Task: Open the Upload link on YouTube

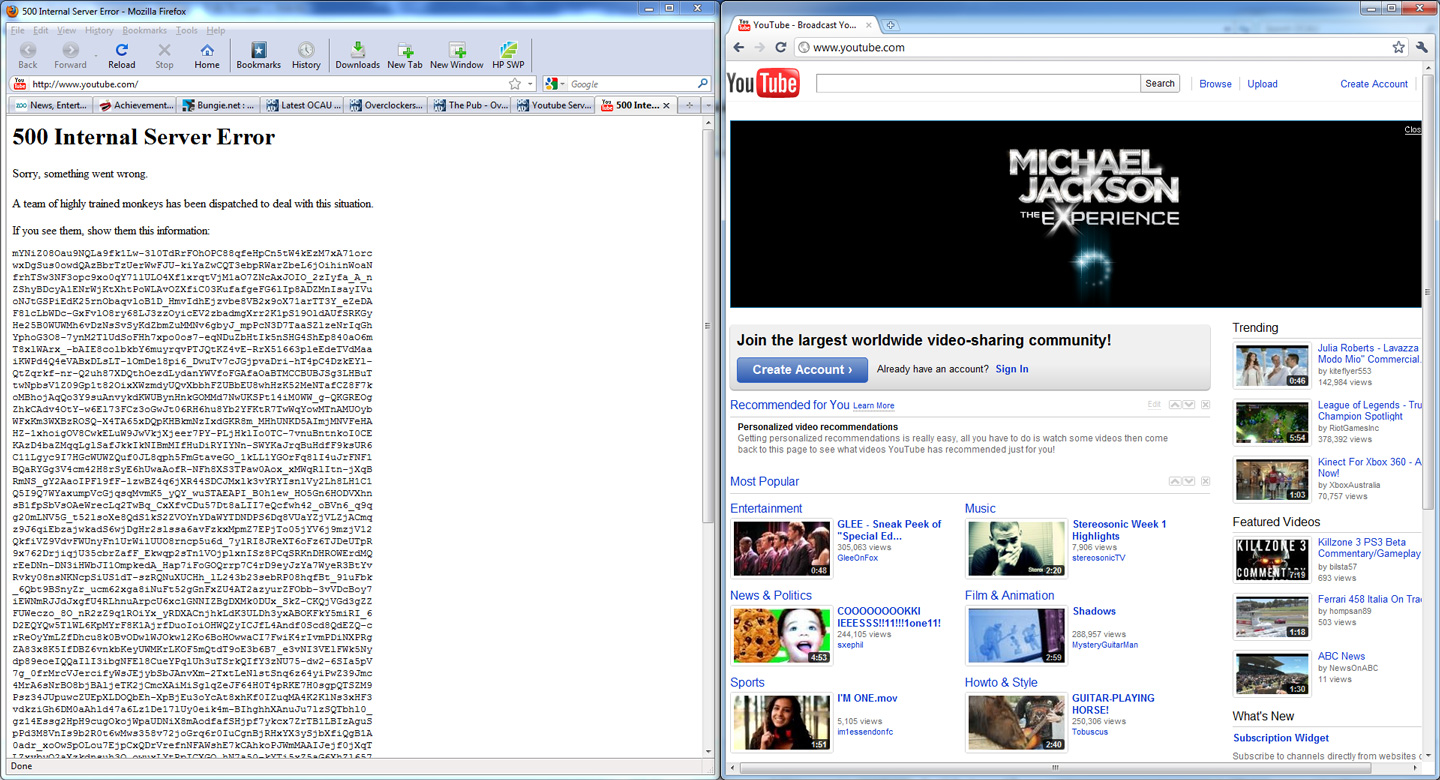Action: pos(1262,84)
